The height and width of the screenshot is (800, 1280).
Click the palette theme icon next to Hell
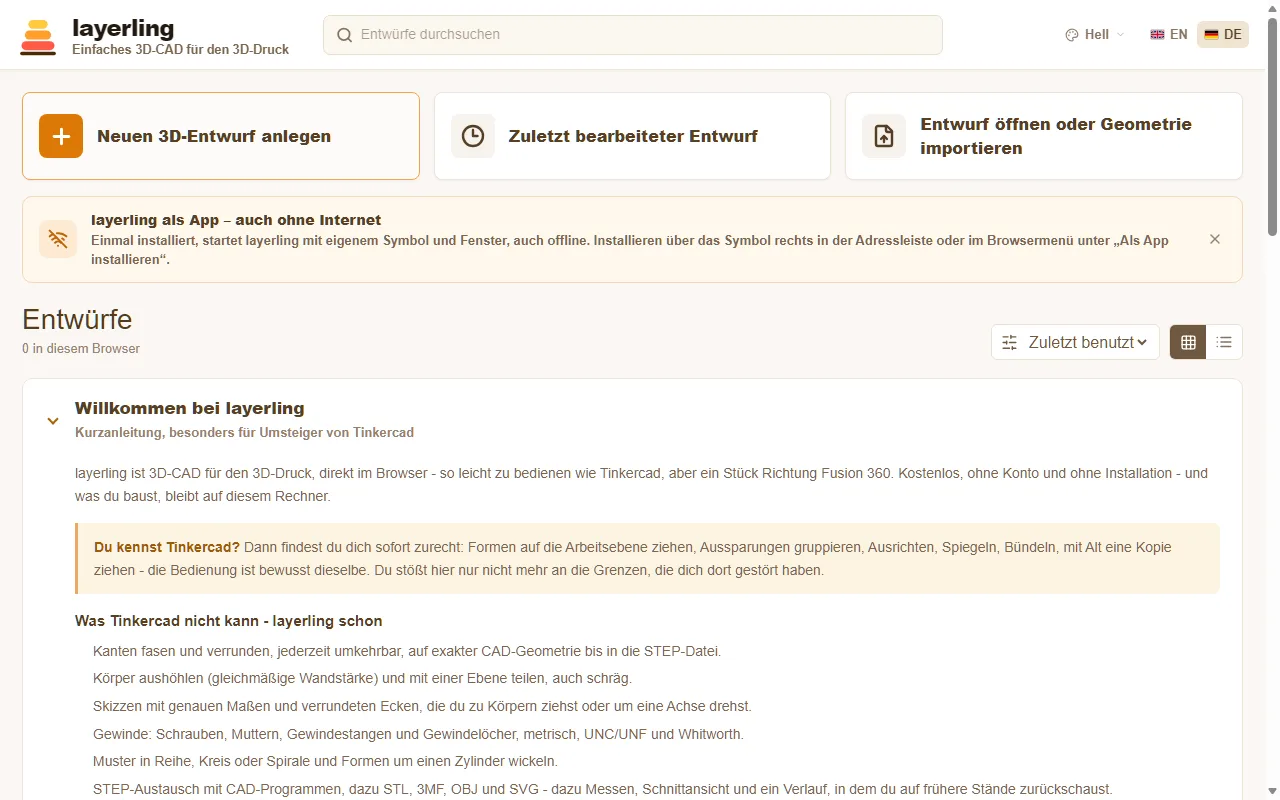coord(1072,34)
